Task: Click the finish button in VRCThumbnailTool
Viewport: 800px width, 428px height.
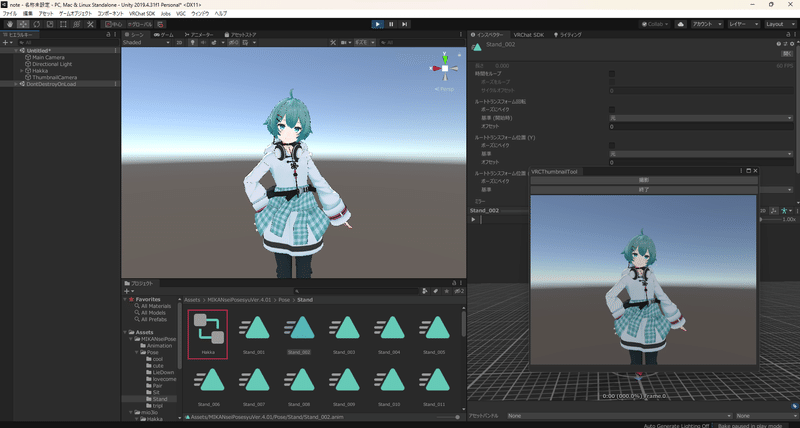Action: coord(644,190)
